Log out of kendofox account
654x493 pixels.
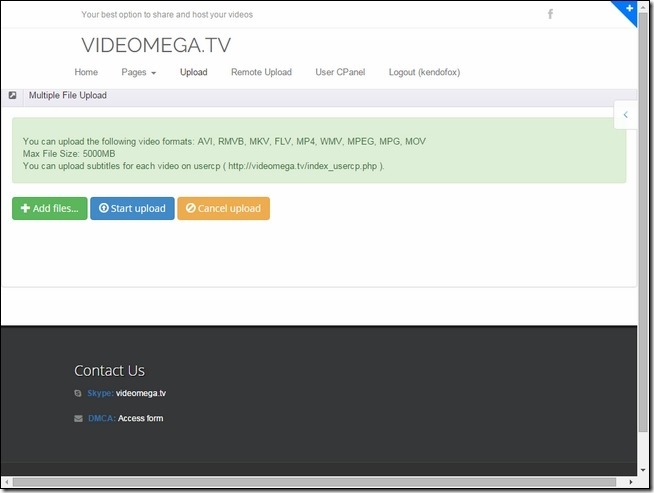click(x=424, y=72)
